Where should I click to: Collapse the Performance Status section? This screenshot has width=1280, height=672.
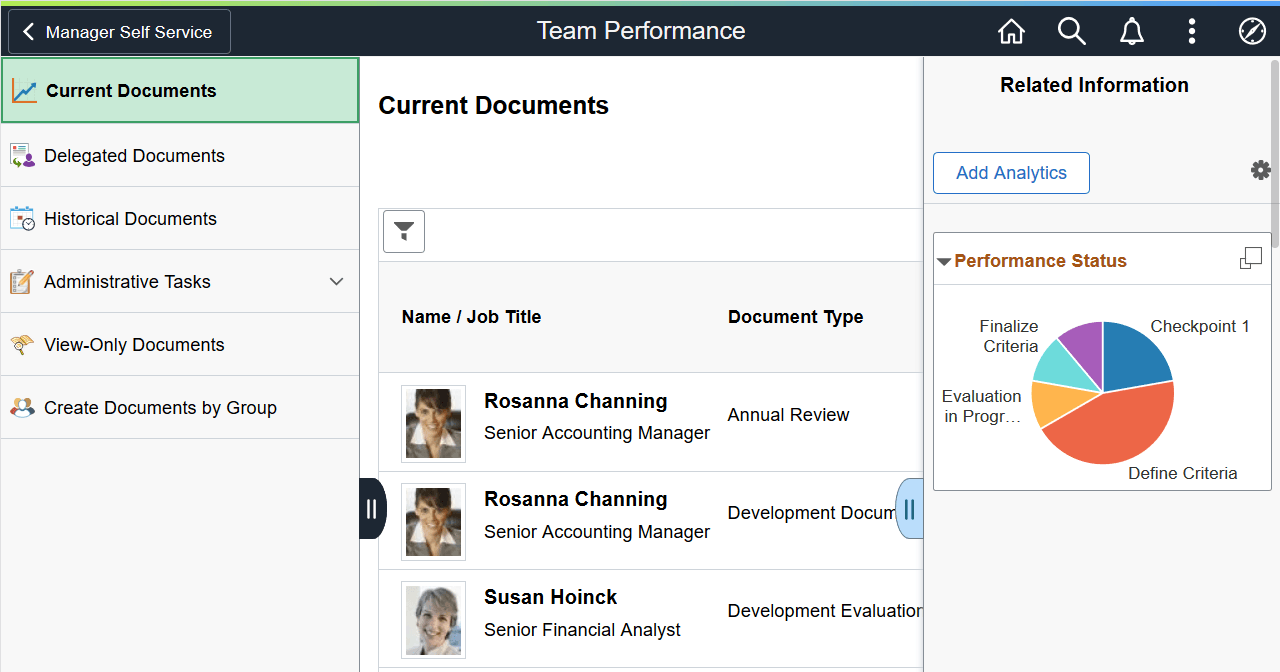pos(944,262)
